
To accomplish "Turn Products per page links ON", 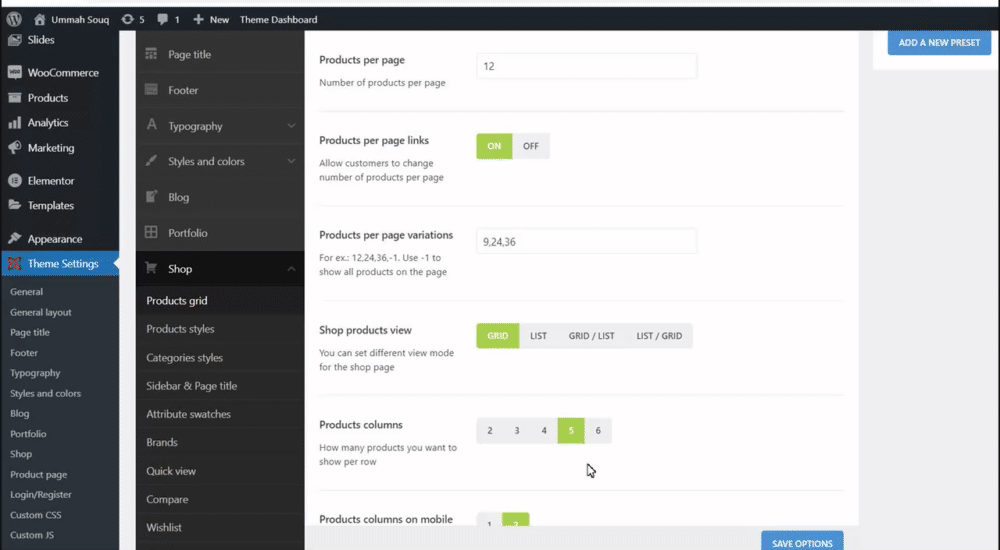I will pyautogui.click(x=494, y=146).
